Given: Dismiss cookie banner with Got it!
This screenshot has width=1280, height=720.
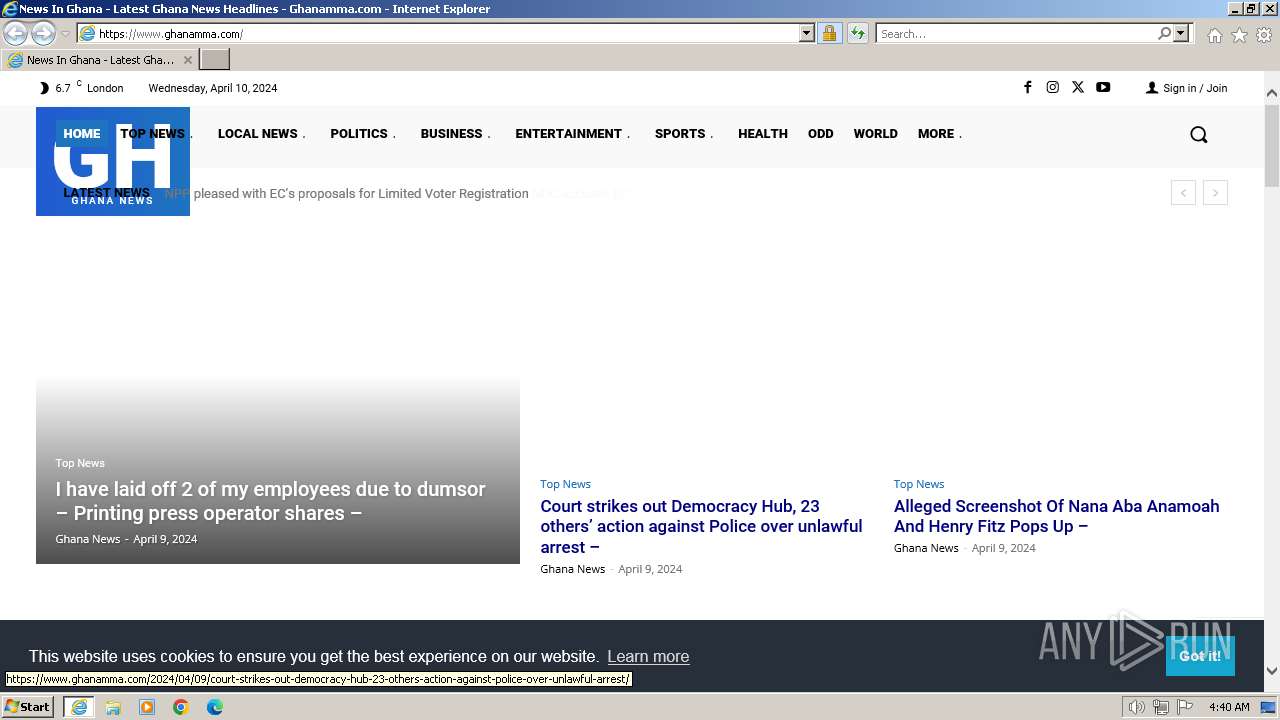Looking at the screenshot, I should (1200, 656).
